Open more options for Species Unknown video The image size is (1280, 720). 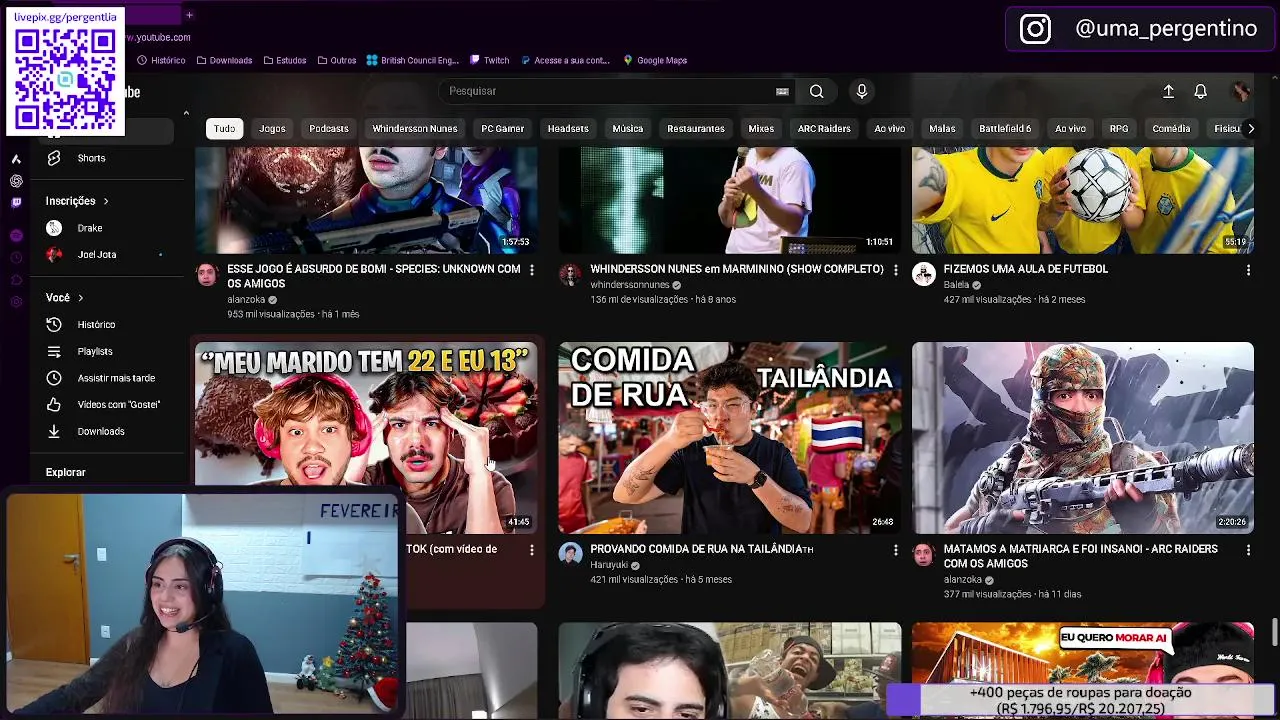[532, 270]
